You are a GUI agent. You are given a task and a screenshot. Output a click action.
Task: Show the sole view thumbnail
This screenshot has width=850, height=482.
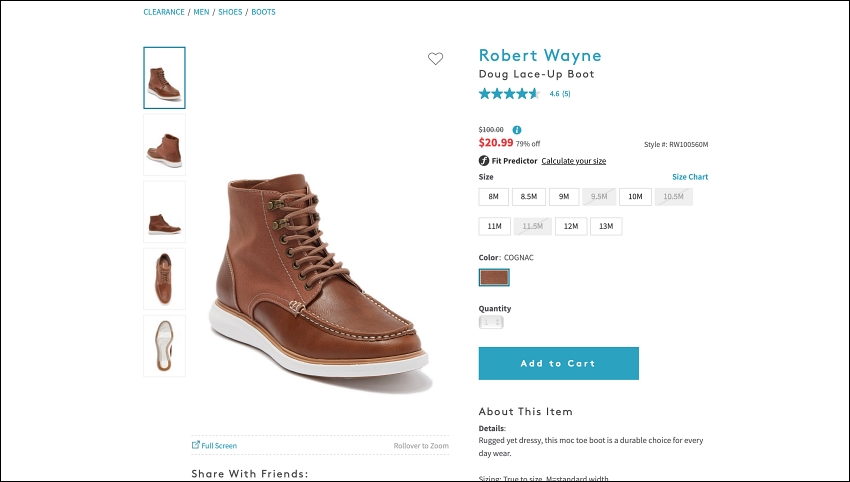164,346
